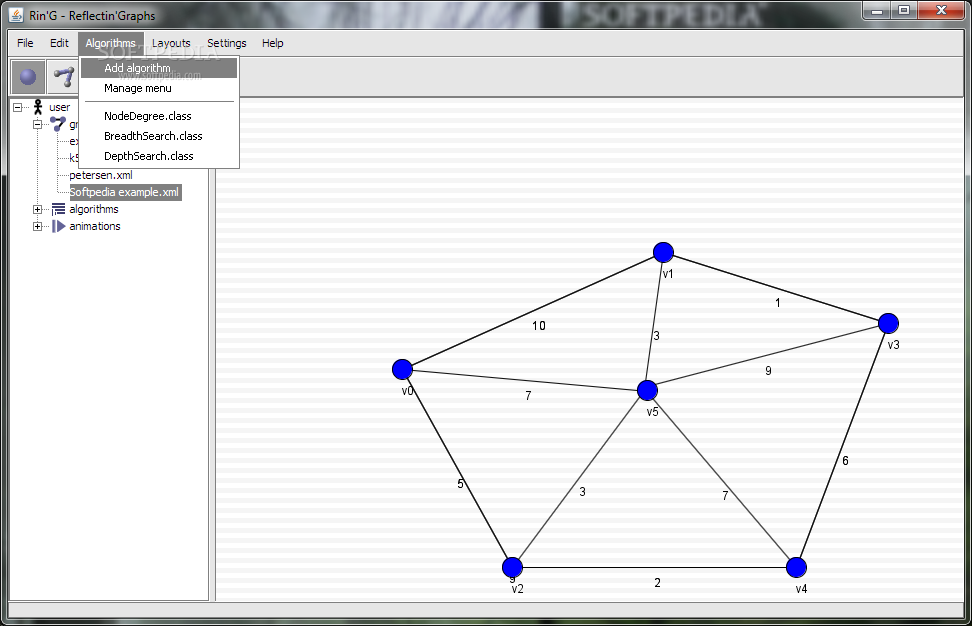972x626 pixels.
Task: Click edge weight 10 label
Action: (539, 325)
